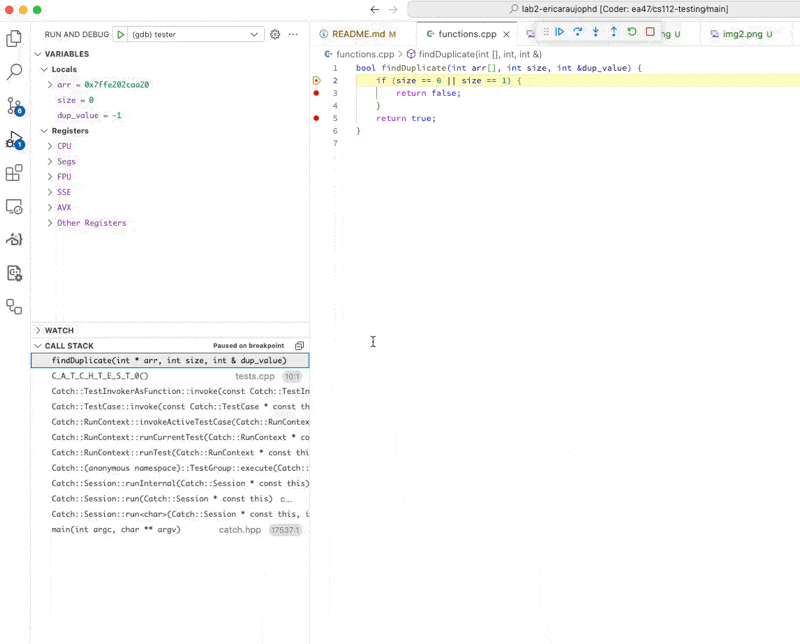The image size is (800, 644).
Task: Click the Step Out debug icon
Action: click(x=614, y=31)
